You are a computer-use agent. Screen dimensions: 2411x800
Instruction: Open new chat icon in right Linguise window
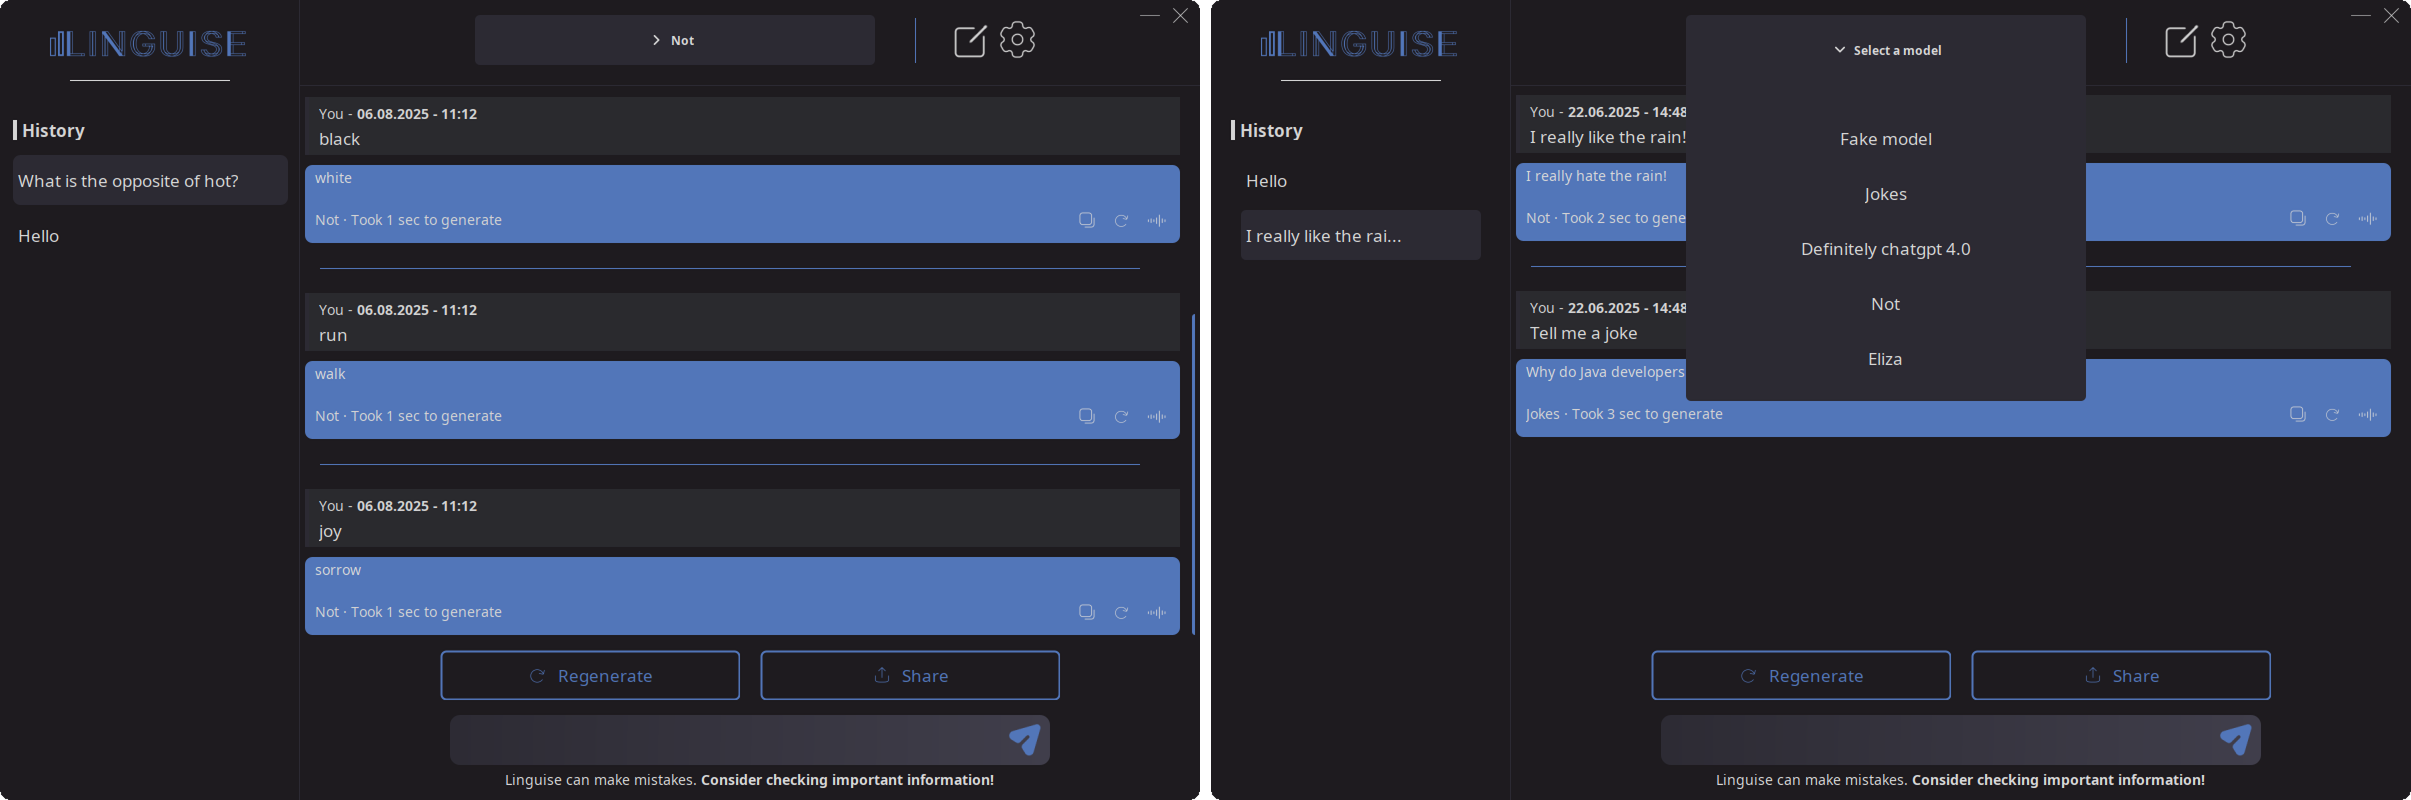[x=2180, y=41]
